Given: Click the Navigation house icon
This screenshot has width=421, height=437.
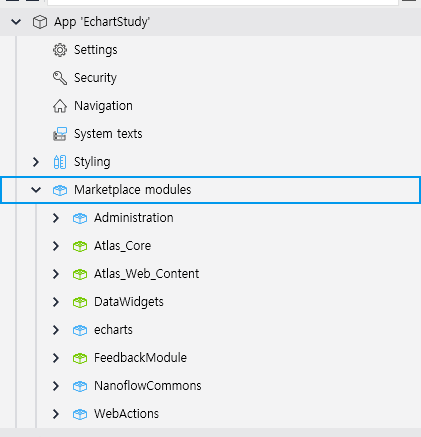Looking at the screenshot, I should (x=60, y=106).
